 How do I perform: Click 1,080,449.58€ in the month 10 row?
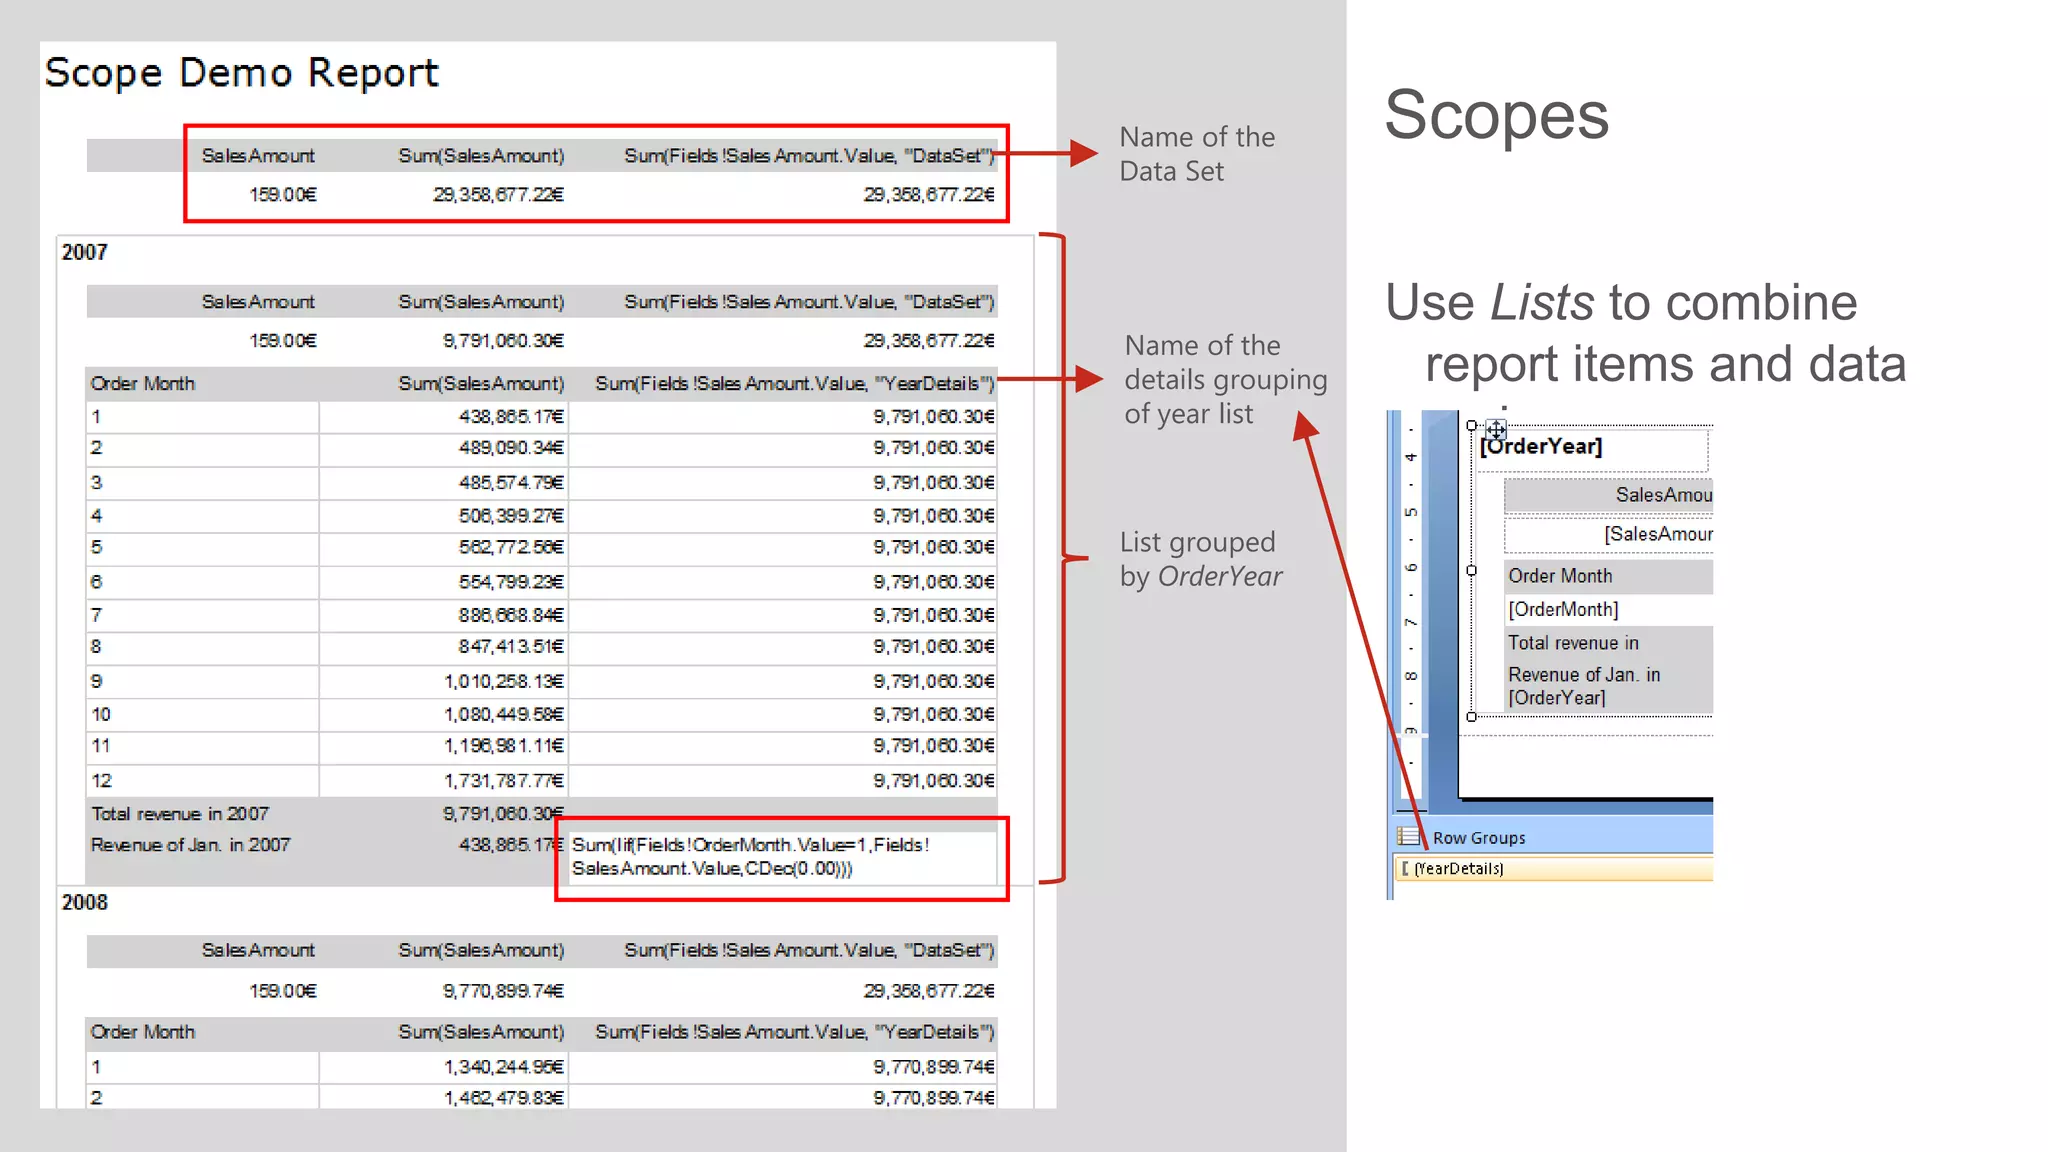click(504, 714)
